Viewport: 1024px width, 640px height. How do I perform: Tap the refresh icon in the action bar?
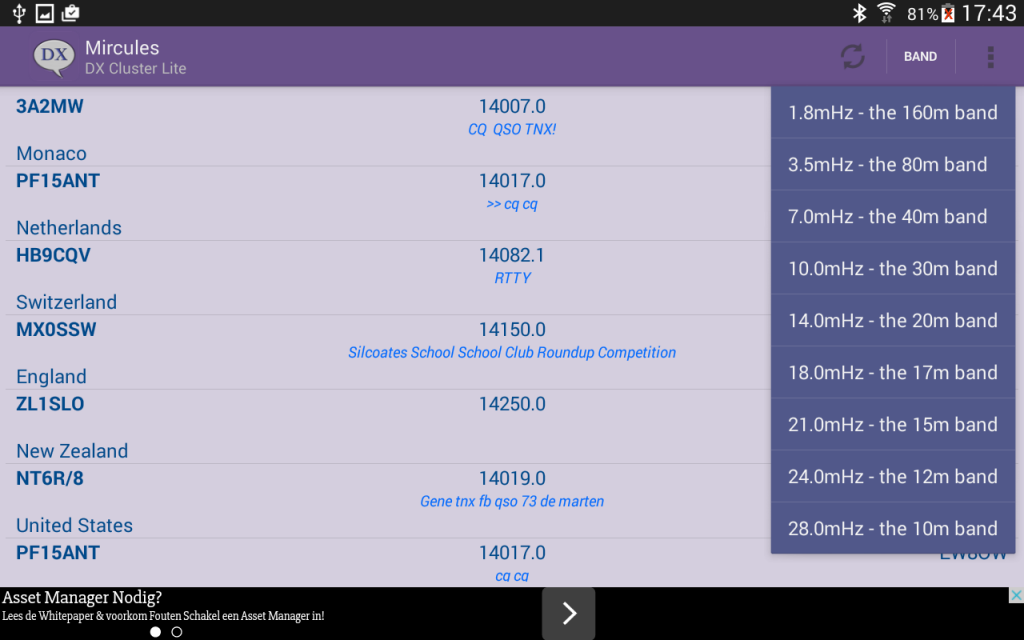(x=852, y=57)
